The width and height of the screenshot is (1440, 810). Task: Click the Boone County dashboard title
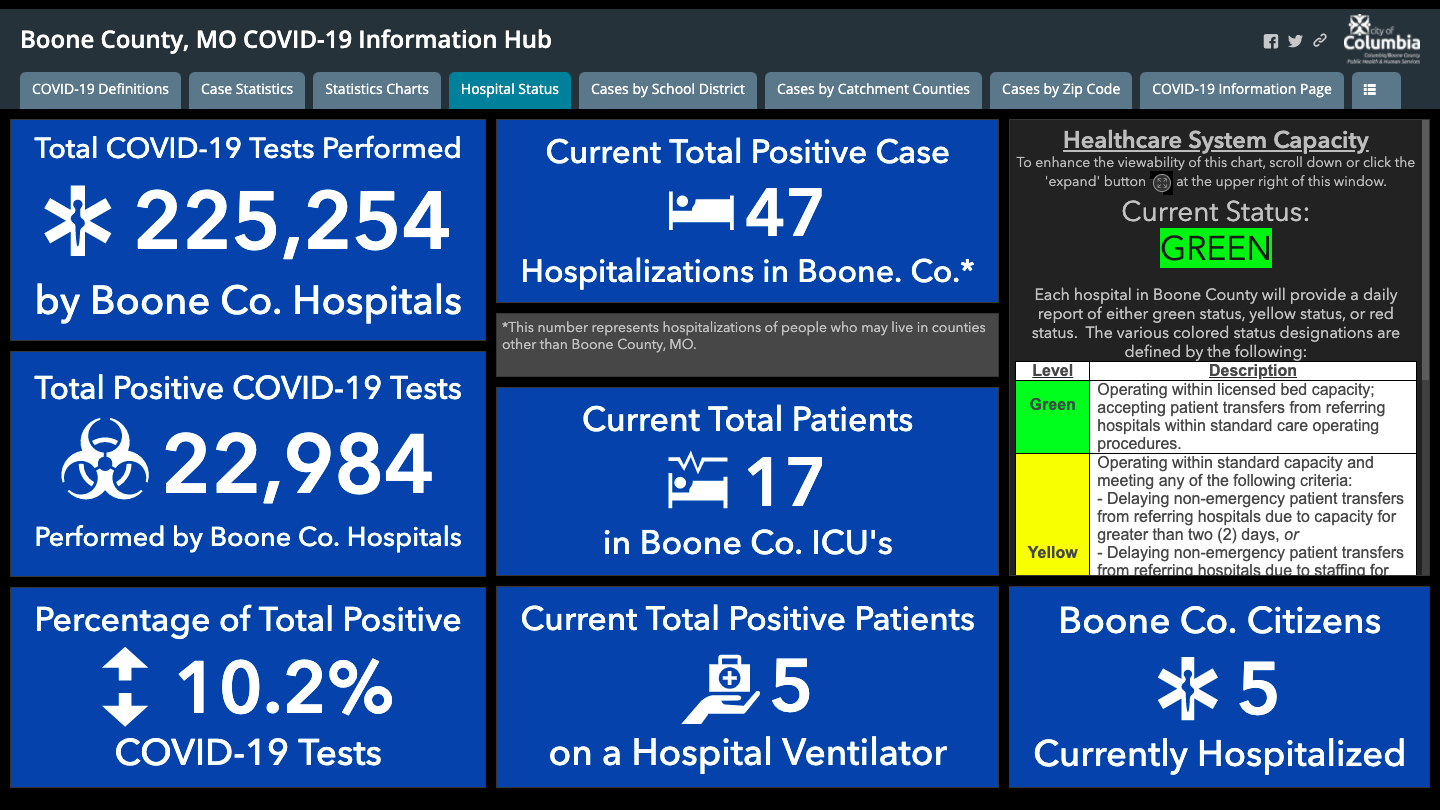286,40
